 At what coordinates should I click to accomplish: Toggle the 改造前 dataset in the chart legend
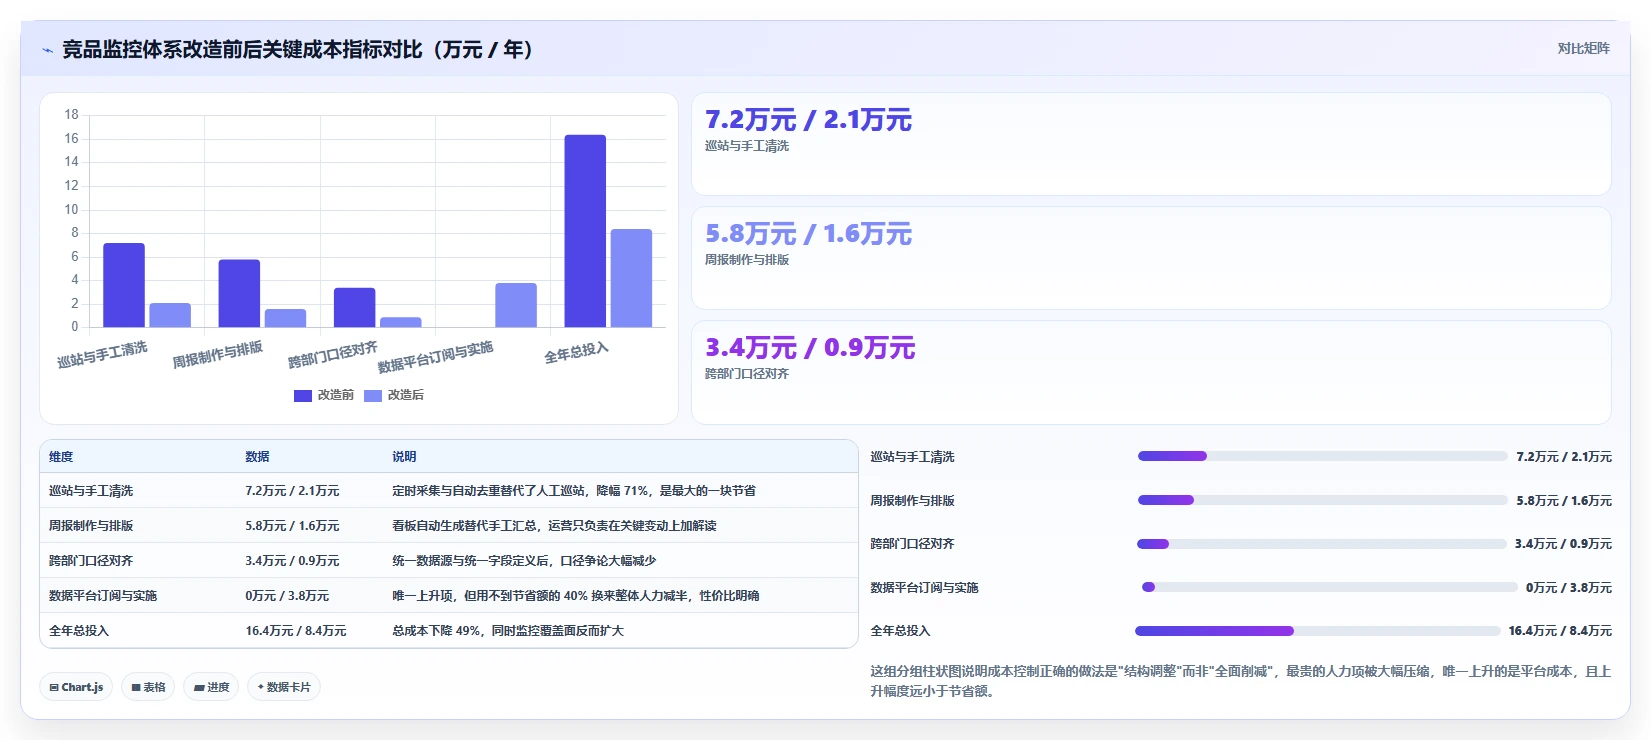(324, 395)
